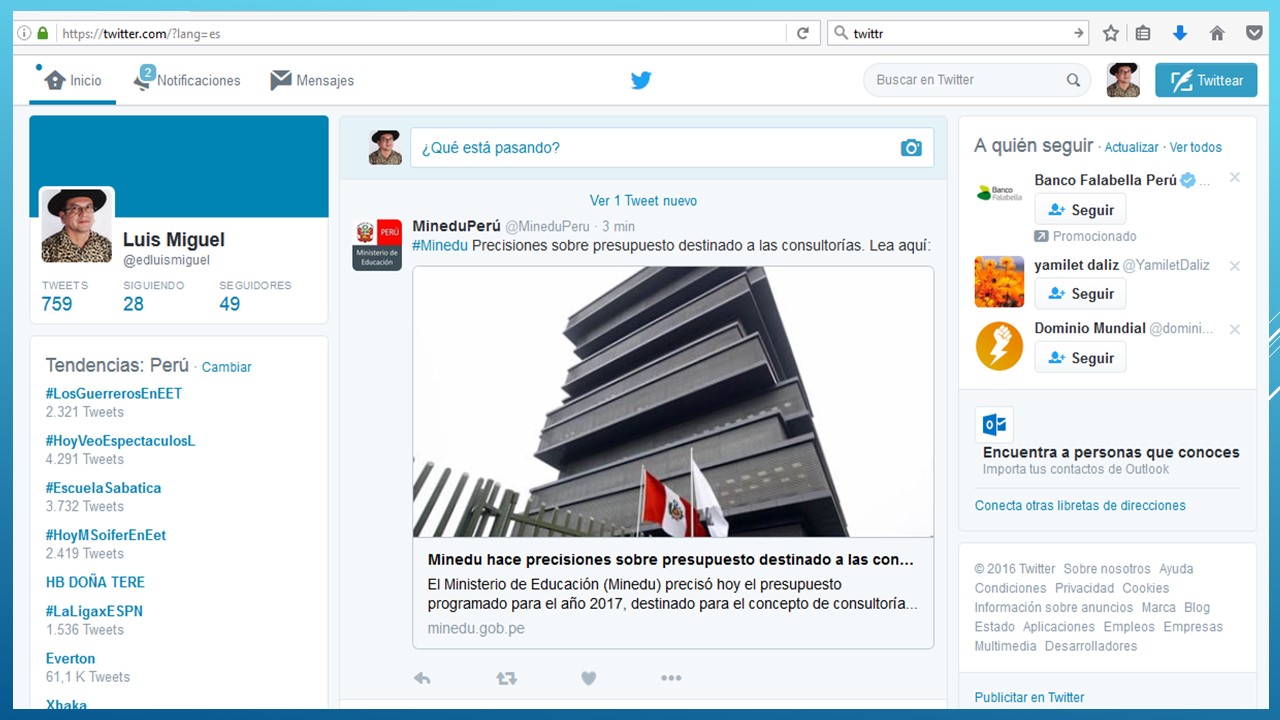Click the Ayuda footer link
1280x720 pixels.
[1176, 569]
